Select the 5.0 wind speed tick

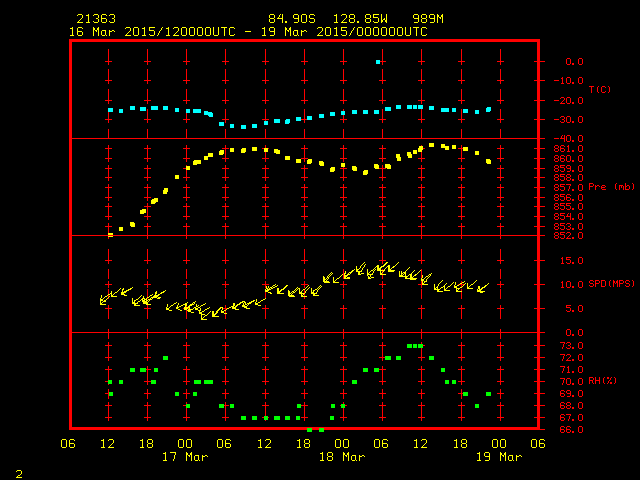coord(574,309)
